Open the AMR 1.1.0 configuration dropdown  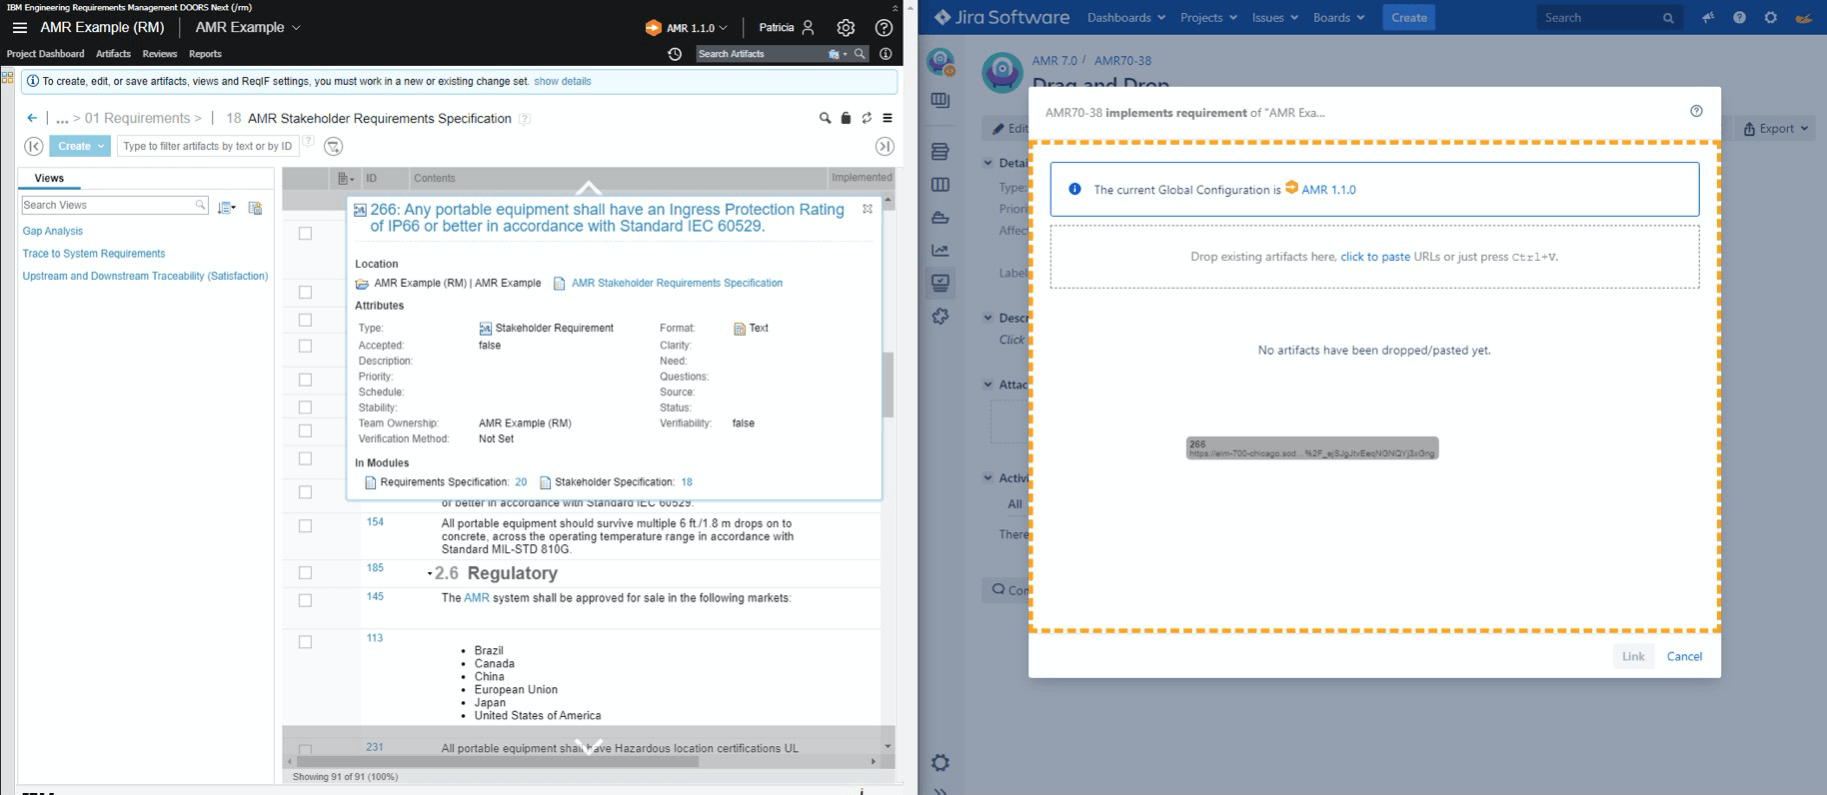tap(687, 28)
